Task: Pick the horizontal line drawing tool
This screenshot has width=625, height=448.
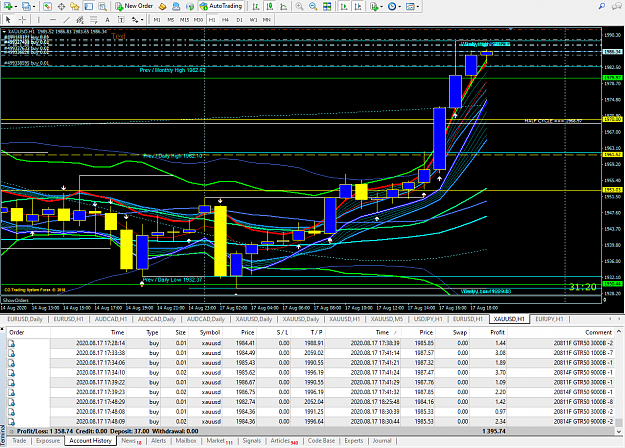Action: click(53, 20)
